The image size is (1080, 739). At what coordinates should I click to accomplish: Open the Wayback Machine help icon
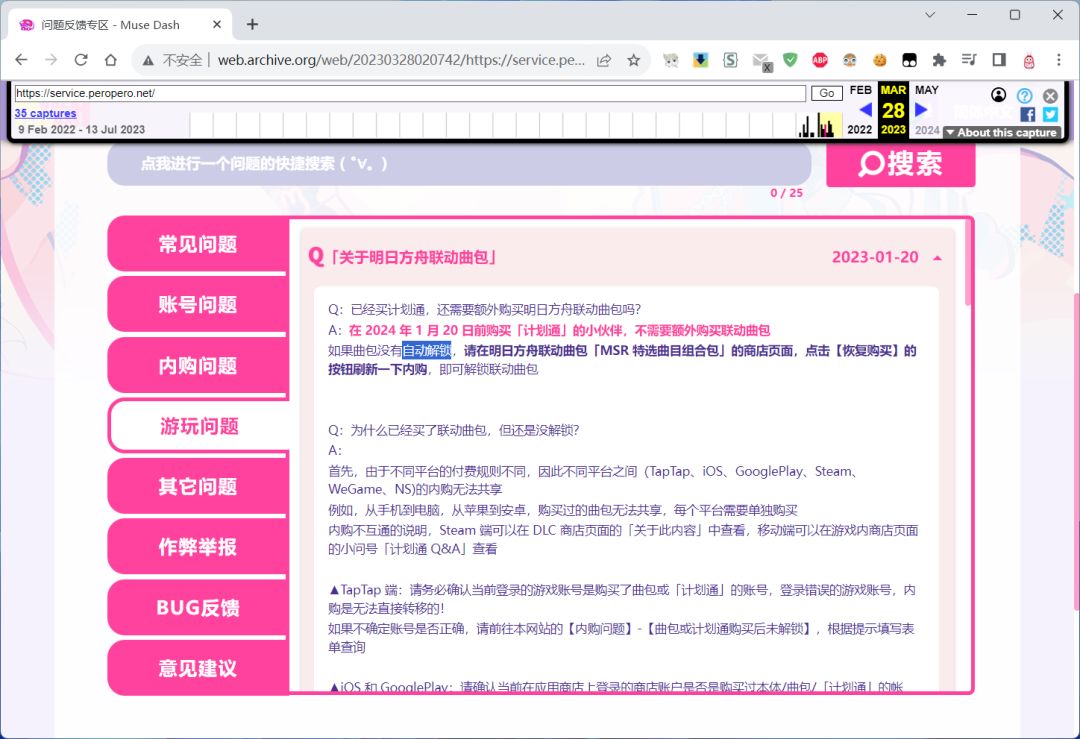(1024, 96)
